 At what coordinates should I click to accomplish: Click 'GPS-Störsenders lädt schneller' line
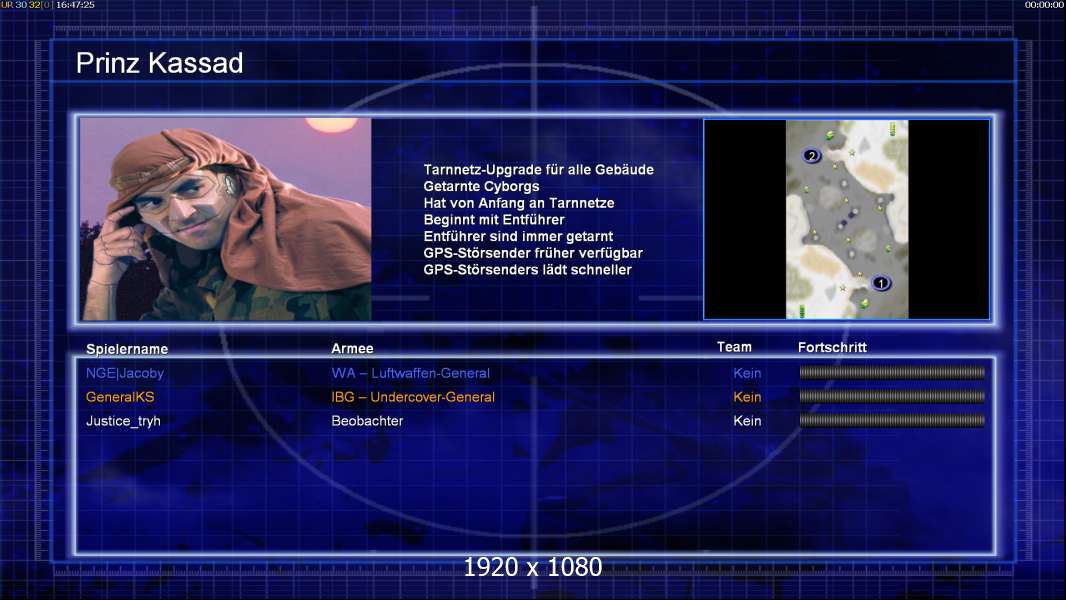click(x=528, y=270)
